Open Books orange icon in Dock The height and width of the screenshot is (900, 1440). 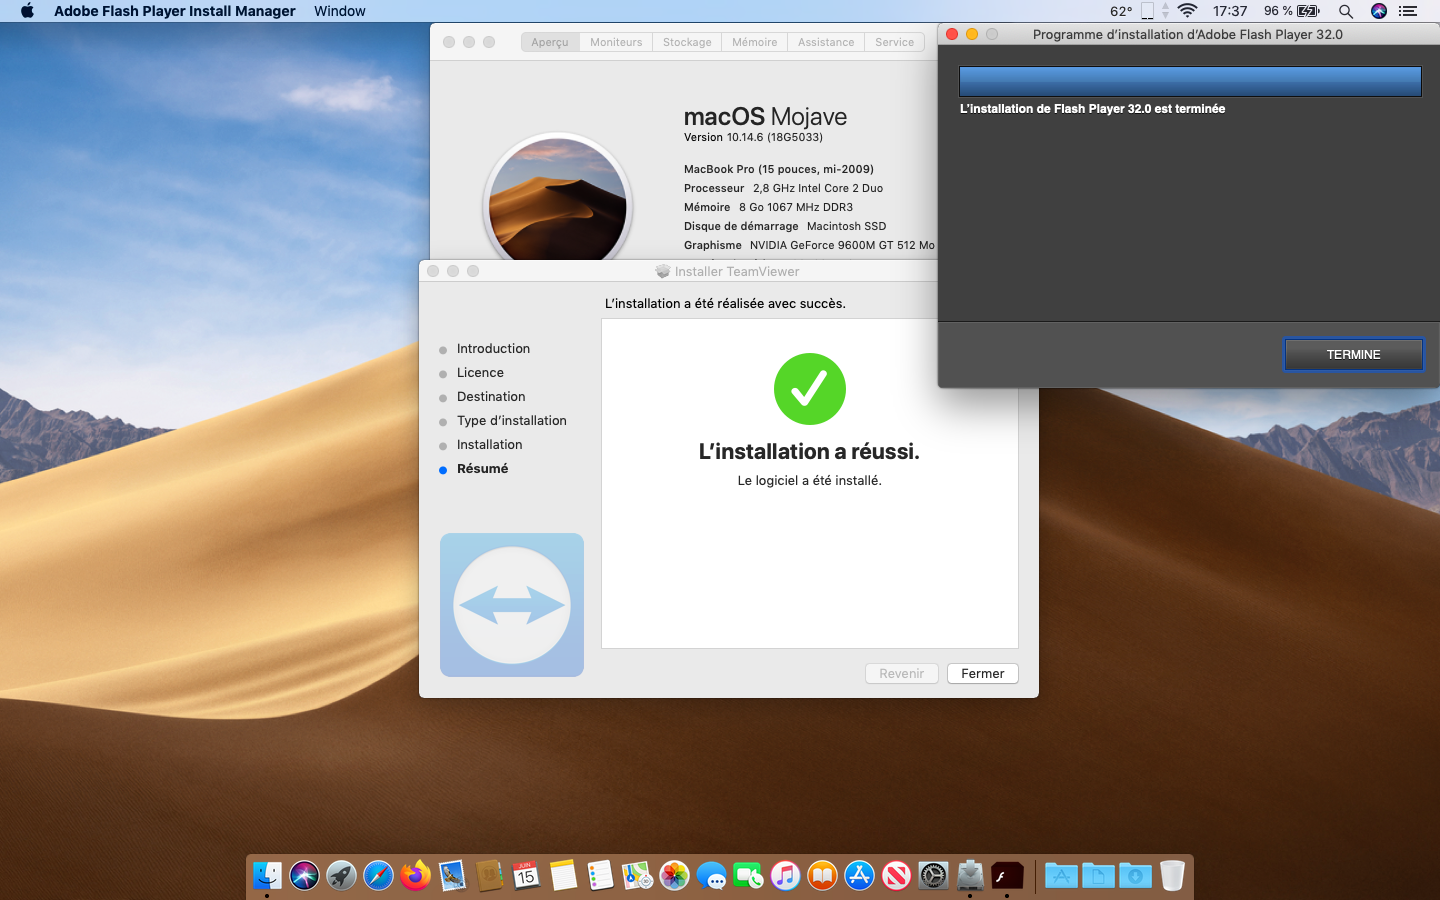tap(822, 876)
